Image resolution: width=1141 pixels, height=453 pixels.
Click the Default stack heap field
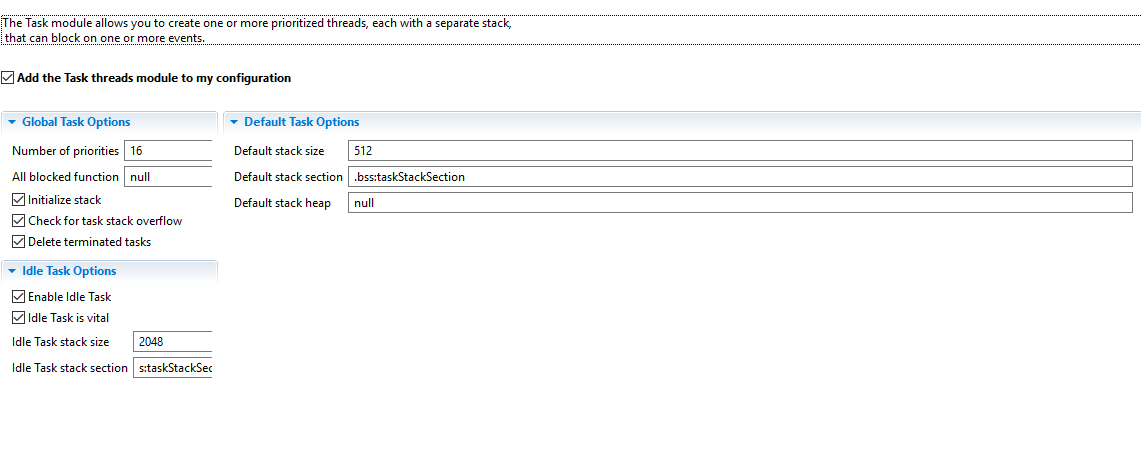[x=740, y=203]
